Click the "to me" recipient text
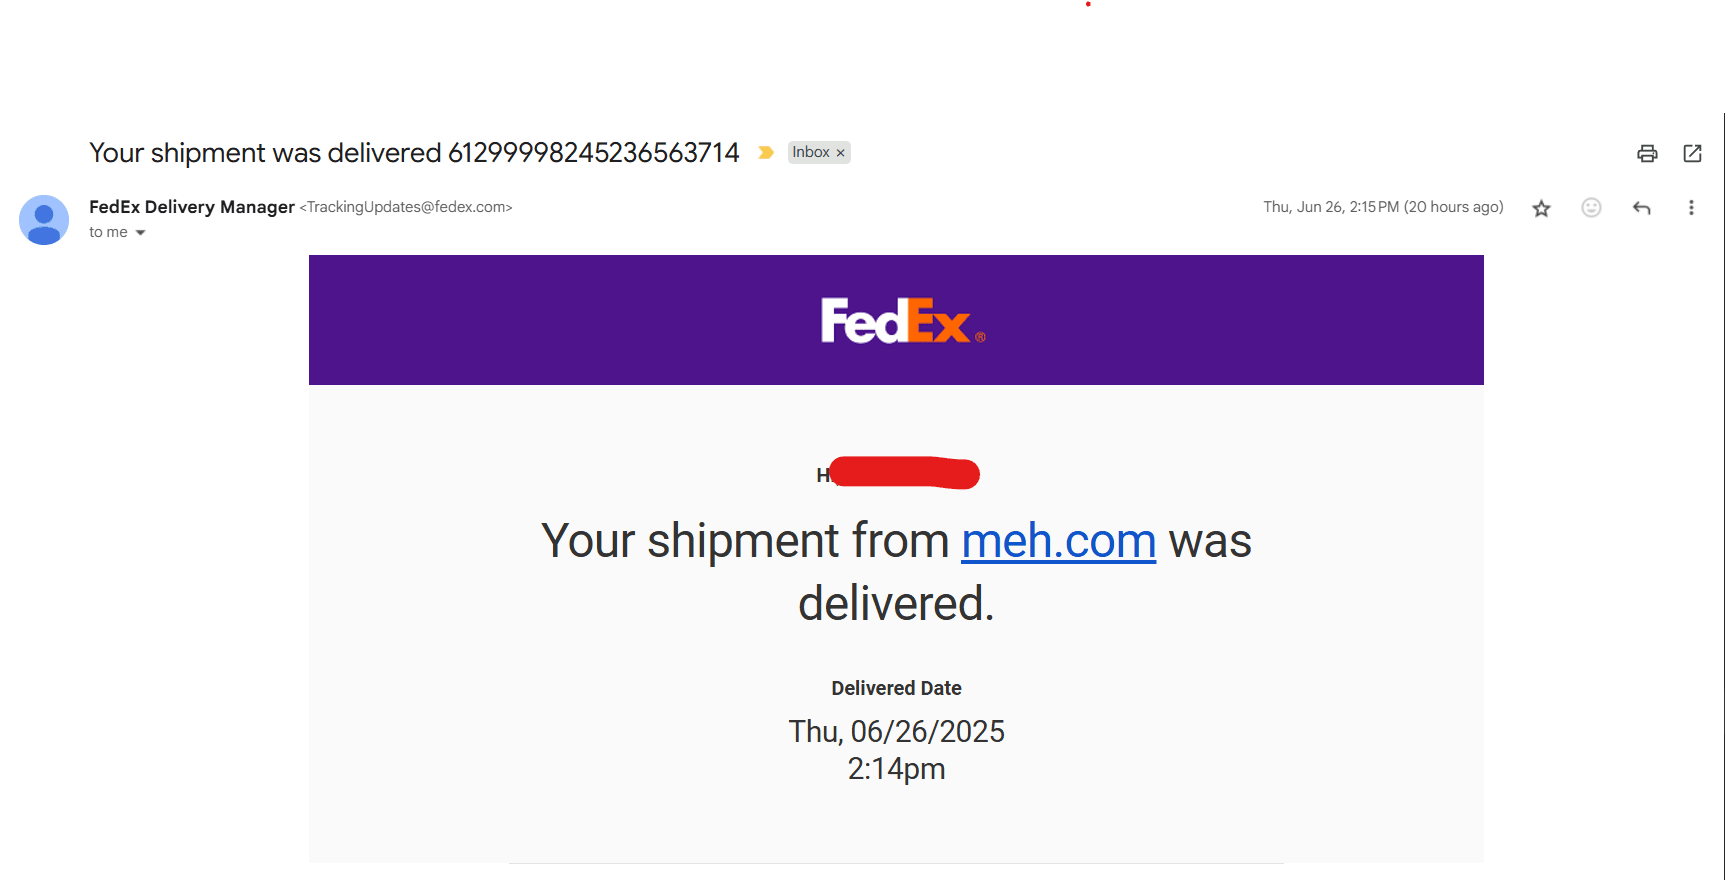The width and height of the screenshot is (1725, 880). pos(108,232)
